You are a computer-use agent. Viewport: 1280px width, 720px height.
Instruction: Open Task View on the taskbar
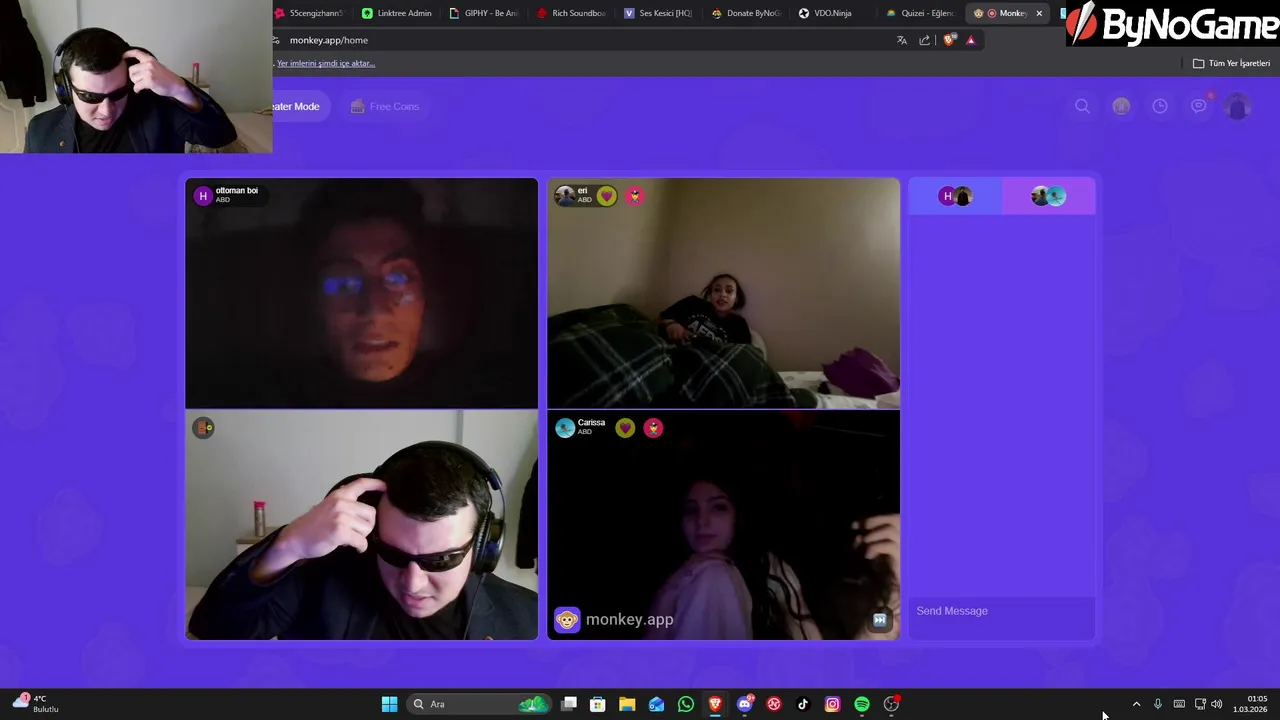tap(569, 704)
